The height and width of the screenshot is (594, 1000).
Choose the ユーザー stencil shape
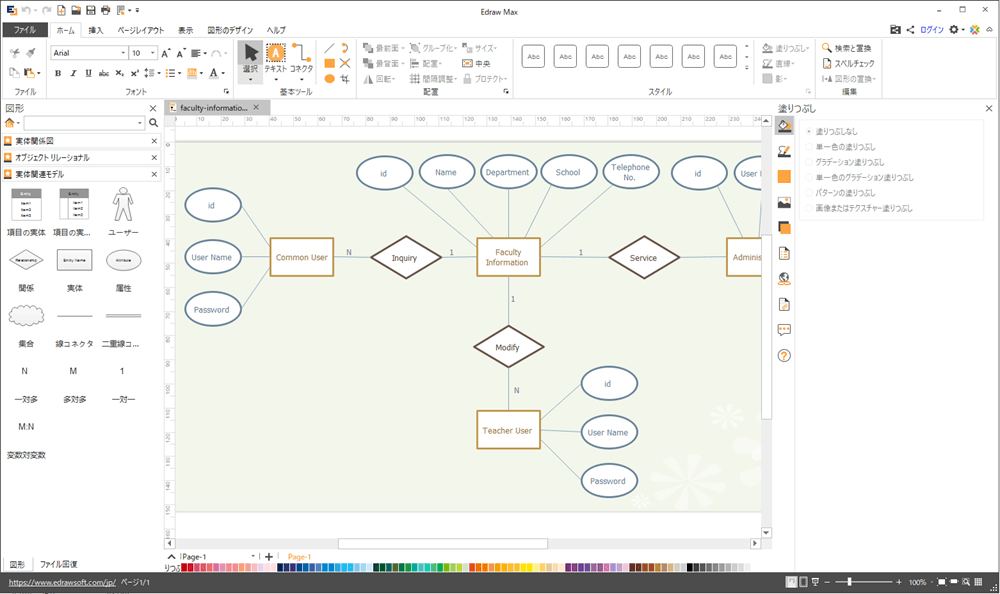[123, 212]
